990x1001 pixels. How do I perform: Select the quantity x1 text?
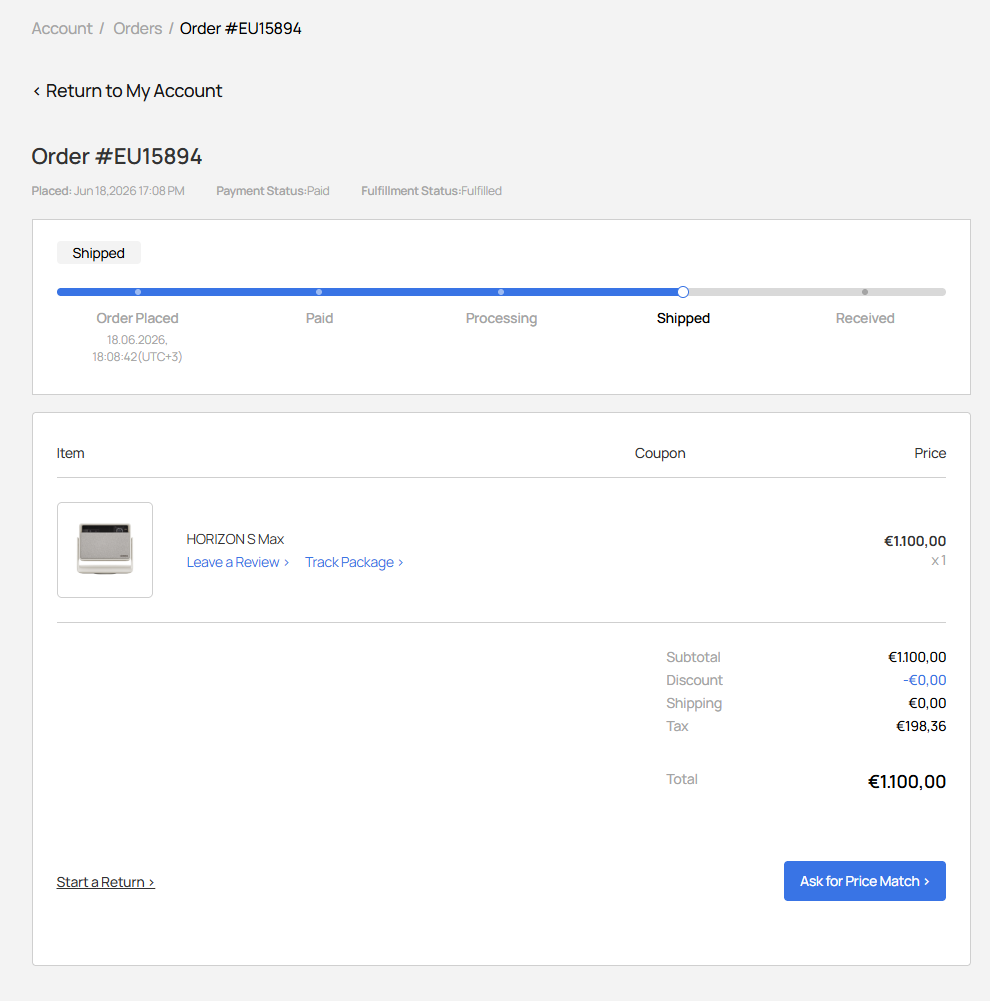(938, 561)
